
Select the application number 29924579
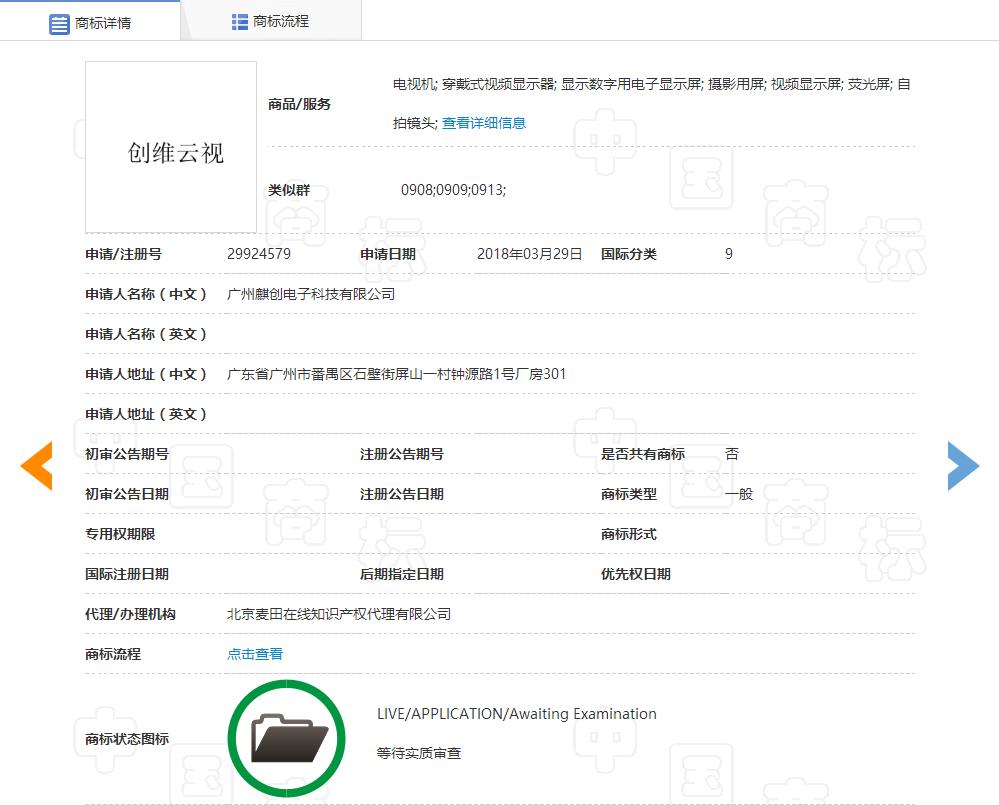259,254
